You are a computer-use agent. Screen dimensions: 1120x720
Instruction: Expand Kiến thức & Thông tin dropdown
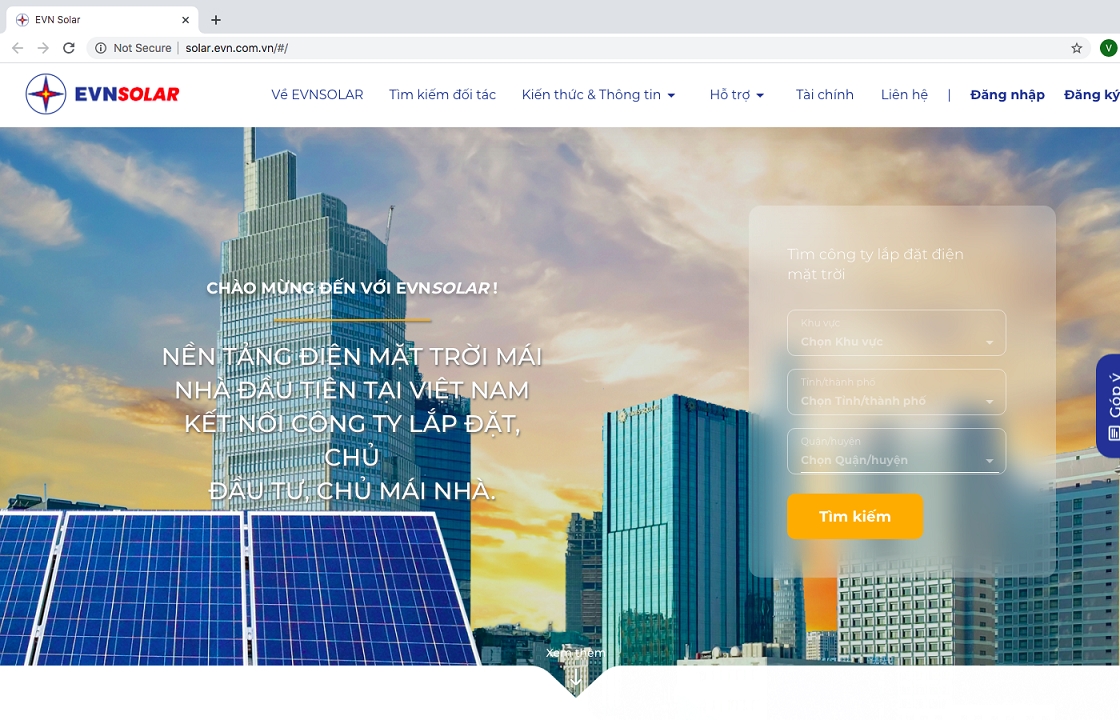tap(599, 94)
